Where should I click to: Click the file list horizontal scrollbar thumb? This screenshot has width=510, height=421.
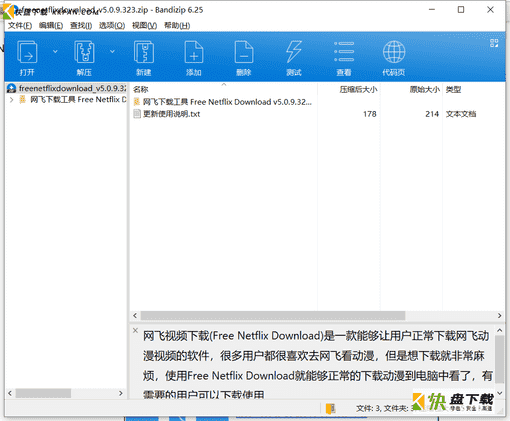(x=273, y=315)
